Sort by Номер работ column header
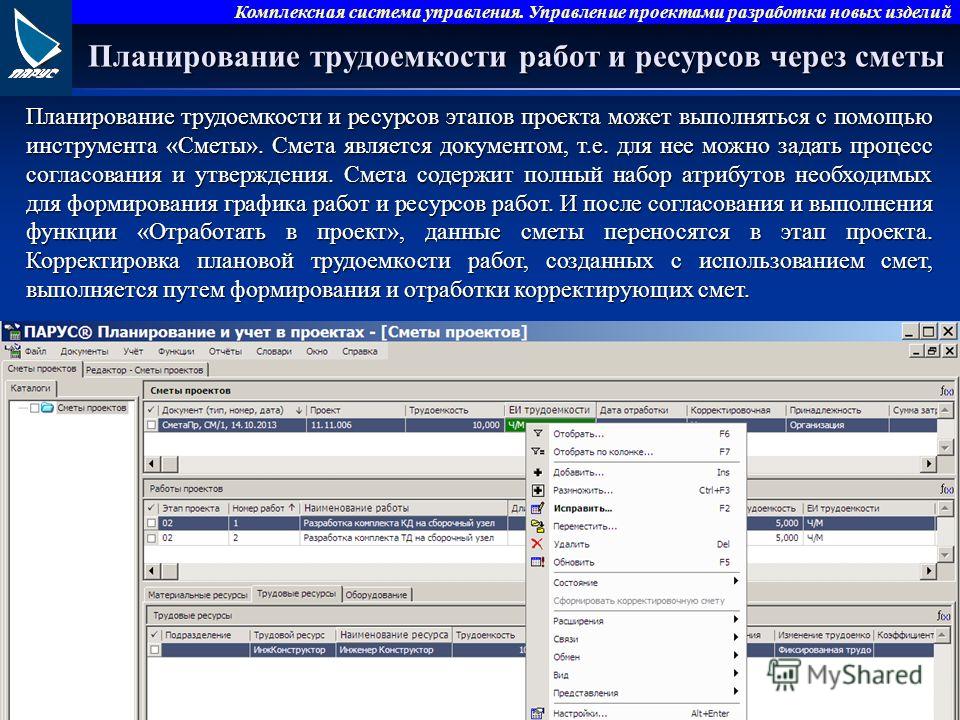960x720 pixels. coord(264,508)
